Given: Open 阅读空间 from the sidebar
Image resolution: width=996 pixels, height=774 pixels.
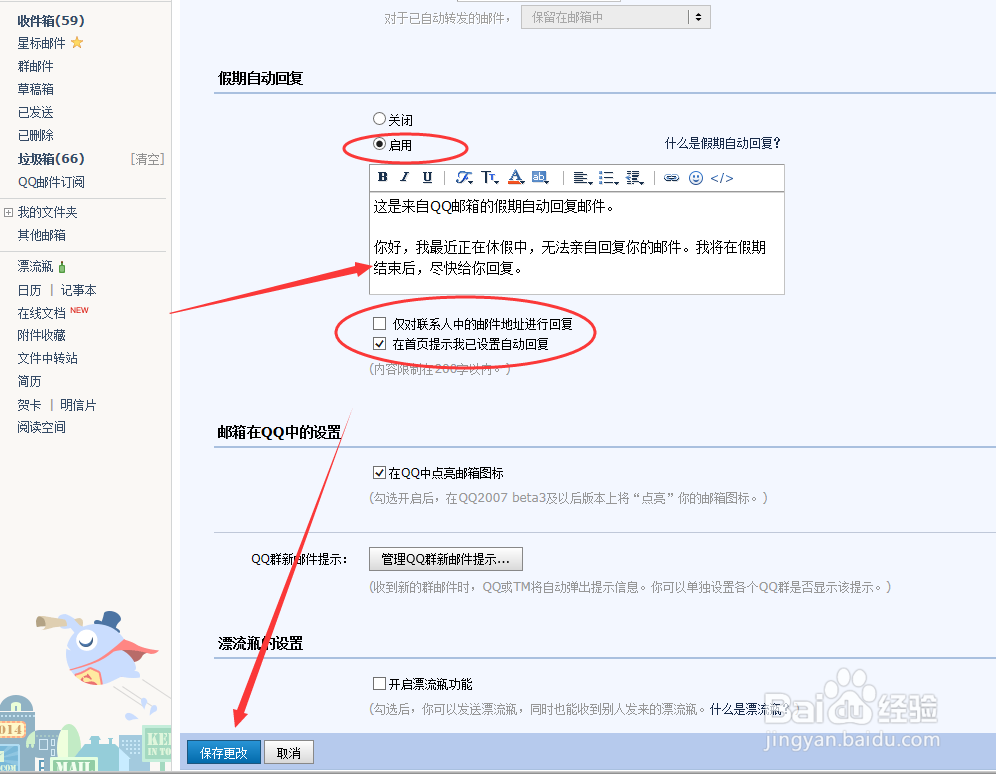Looking at the screenshot, I should pyautogui.click(x=41, y=427).
